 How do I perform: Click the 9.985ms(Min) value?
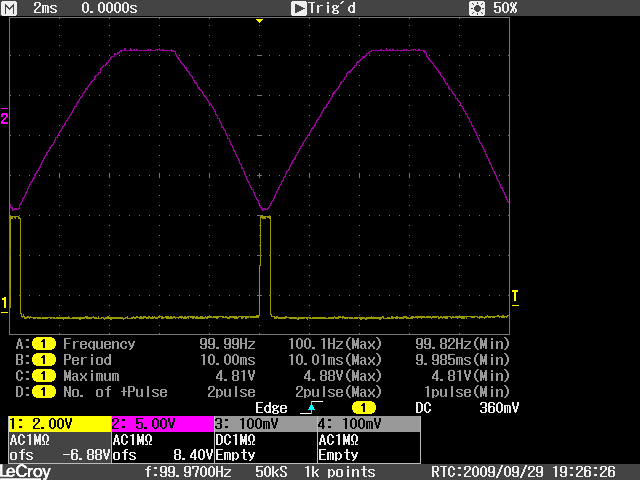(462, 360)
